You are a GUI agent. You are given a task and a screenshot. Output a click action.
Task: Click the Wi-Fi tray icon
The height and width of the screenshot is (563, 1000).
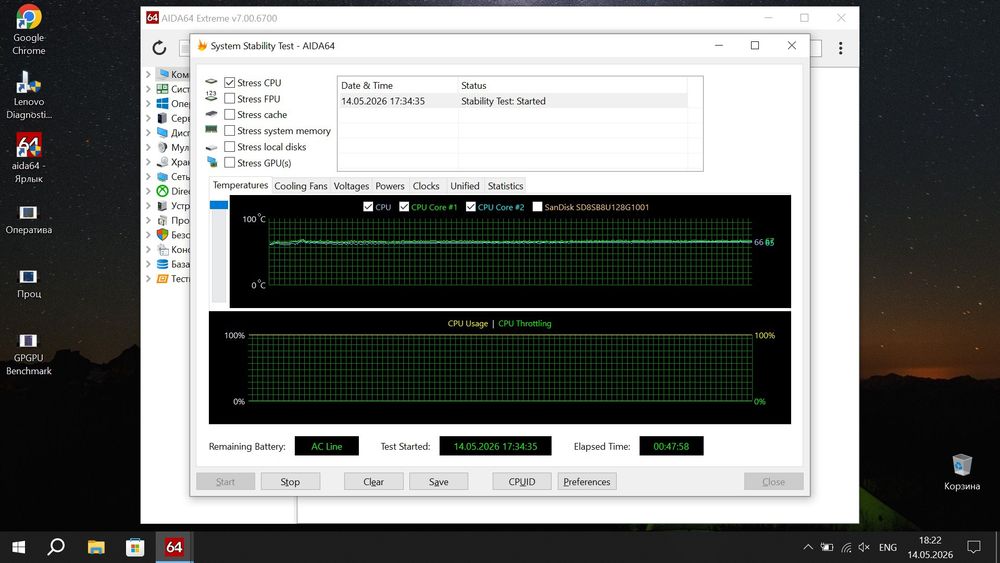point(846,547)
